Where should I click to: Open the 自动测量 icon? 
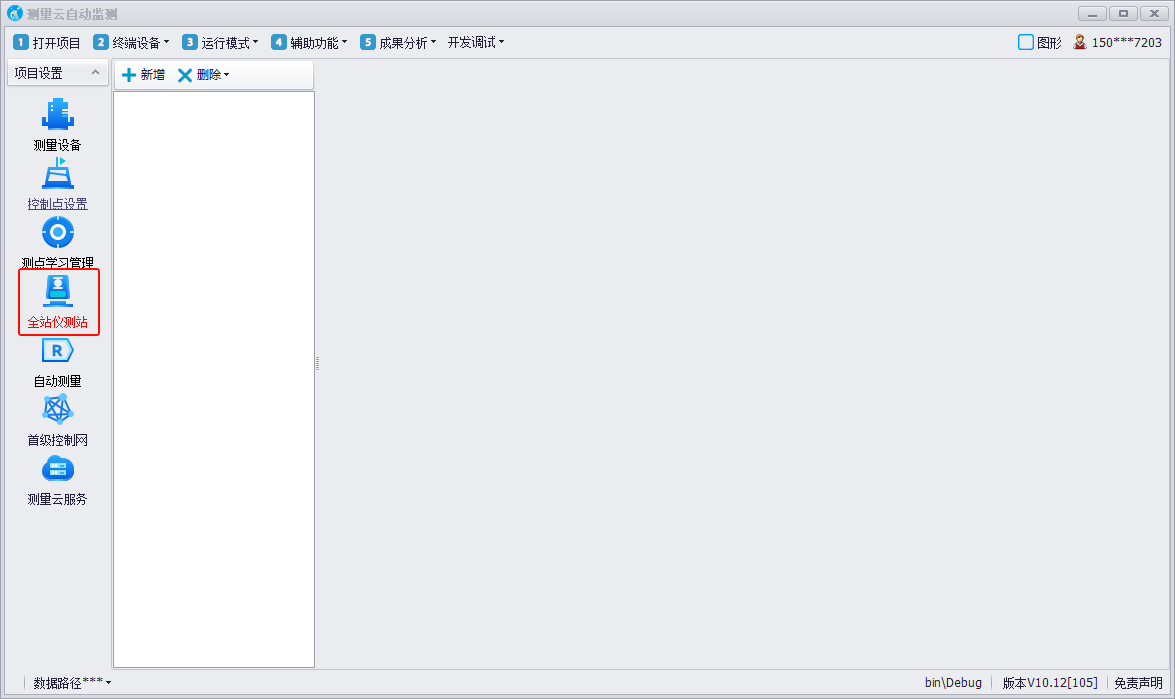click(x=57, y=351)
